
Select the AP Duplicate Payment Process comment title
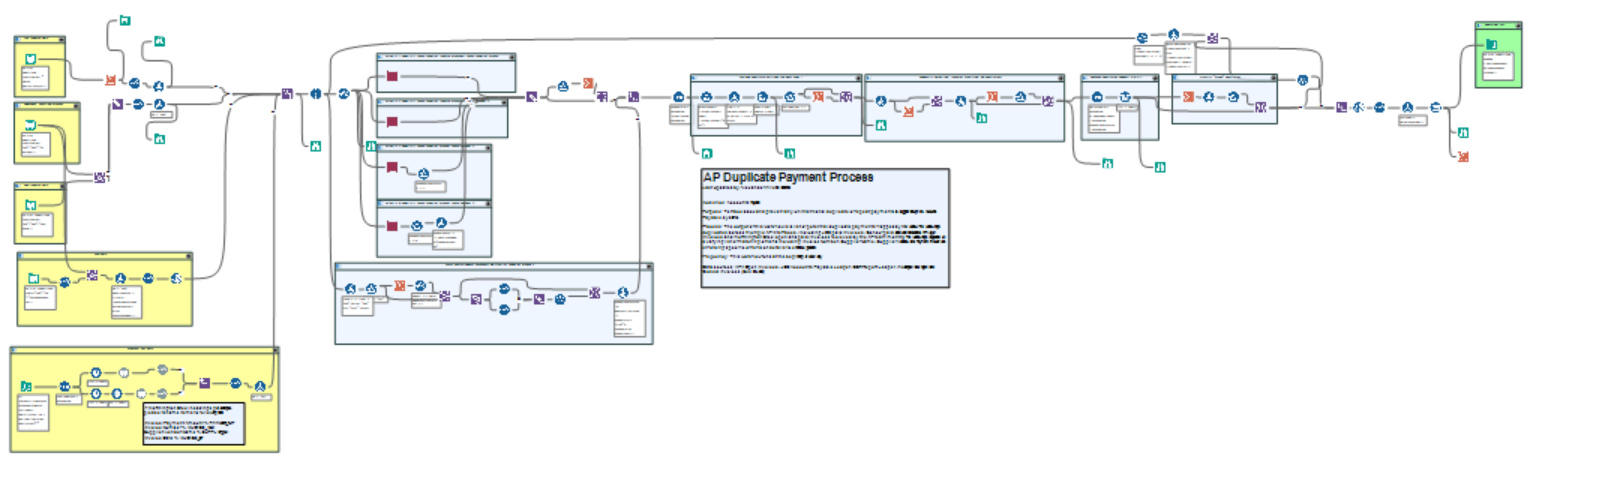click(x=788, y=177)
